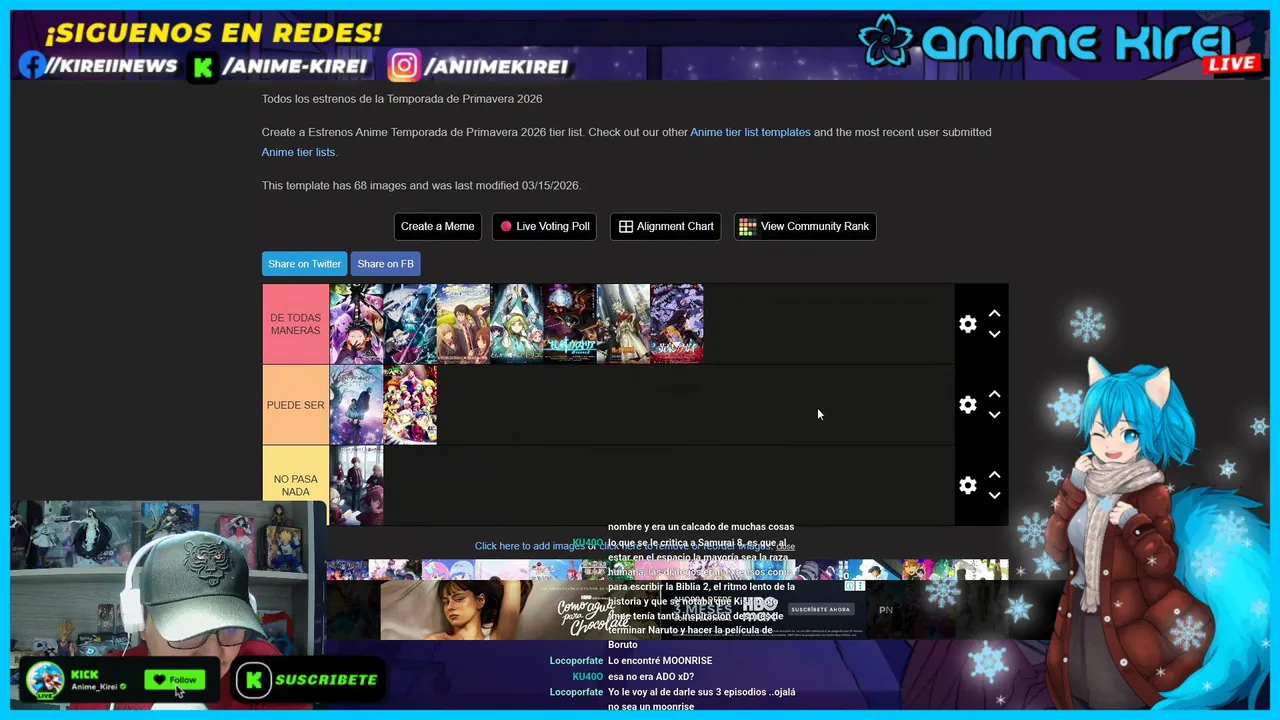The height and width of the screenshot is (720, 1280).
Task: Click the Create a Meme button
Action: (438, 226)
